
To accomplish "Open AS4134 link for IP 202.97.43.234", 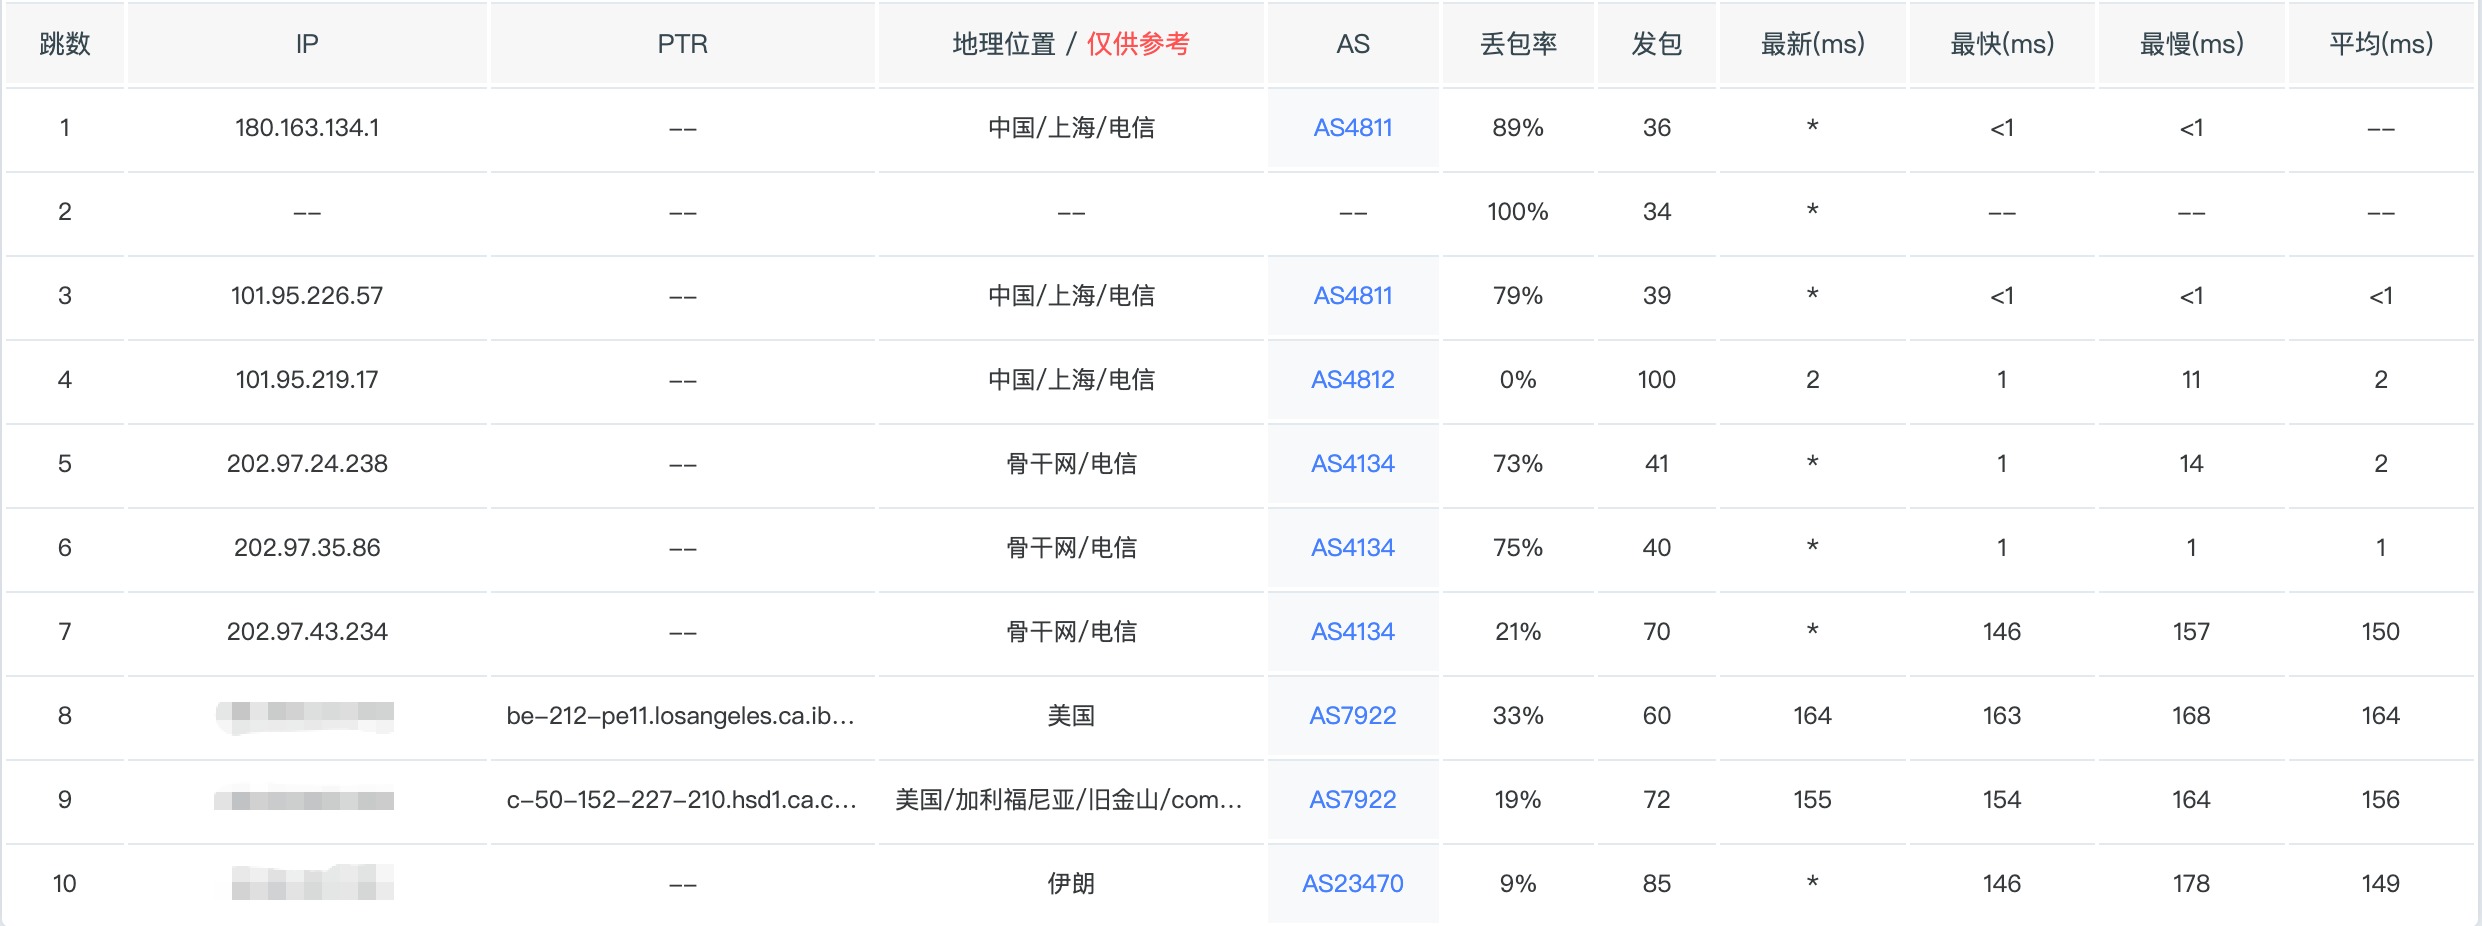I will 1352,632.
